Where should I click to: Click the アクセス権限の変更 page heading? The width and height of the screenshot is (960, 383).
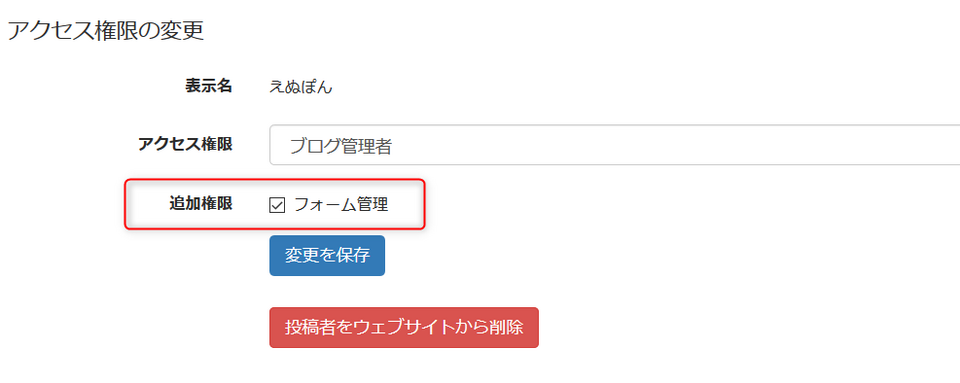pyautogui.click(x=105, y=31)
